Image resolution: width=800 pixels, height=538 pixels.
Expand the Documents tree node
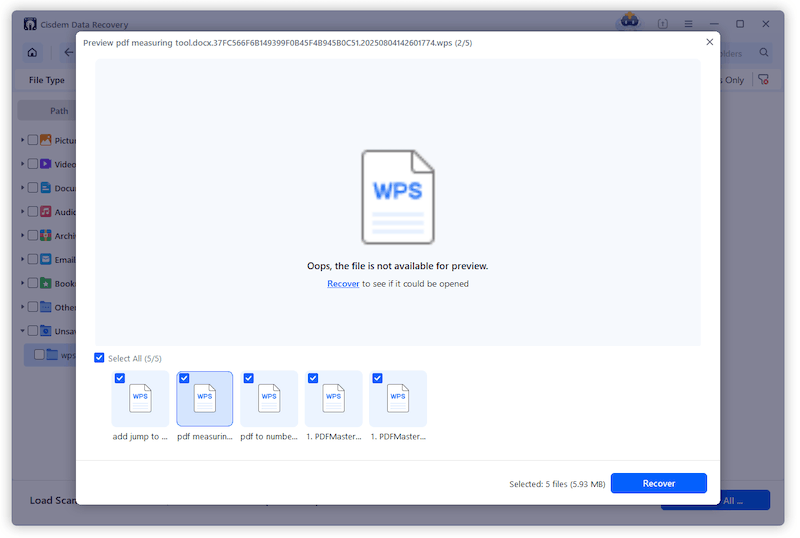[x=22, y=188]
